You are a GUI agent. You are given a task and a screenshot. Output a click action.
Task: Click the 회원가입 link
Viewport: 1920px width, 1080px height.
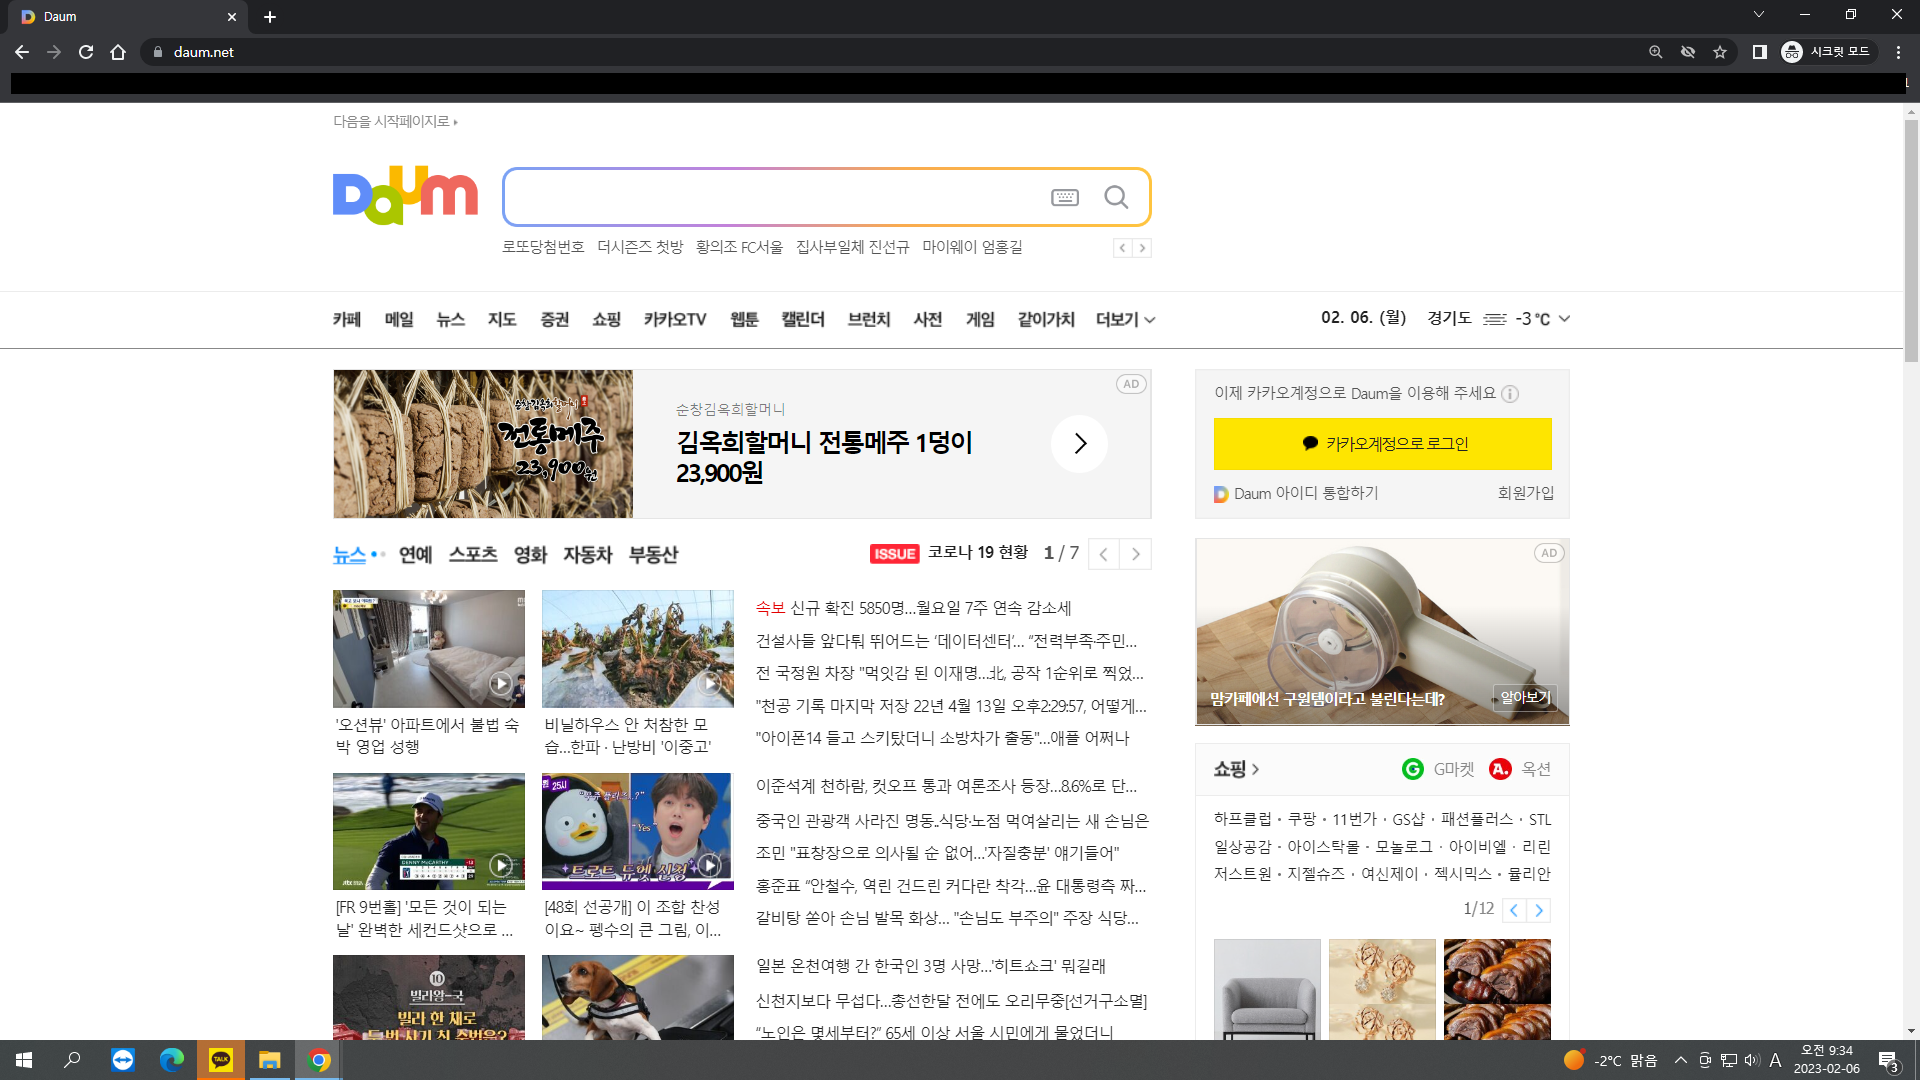point(1526,493)
